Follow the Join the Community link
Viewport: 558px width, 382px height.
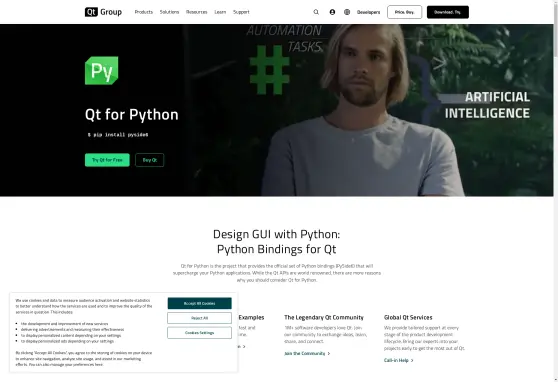tap(305, 354)
